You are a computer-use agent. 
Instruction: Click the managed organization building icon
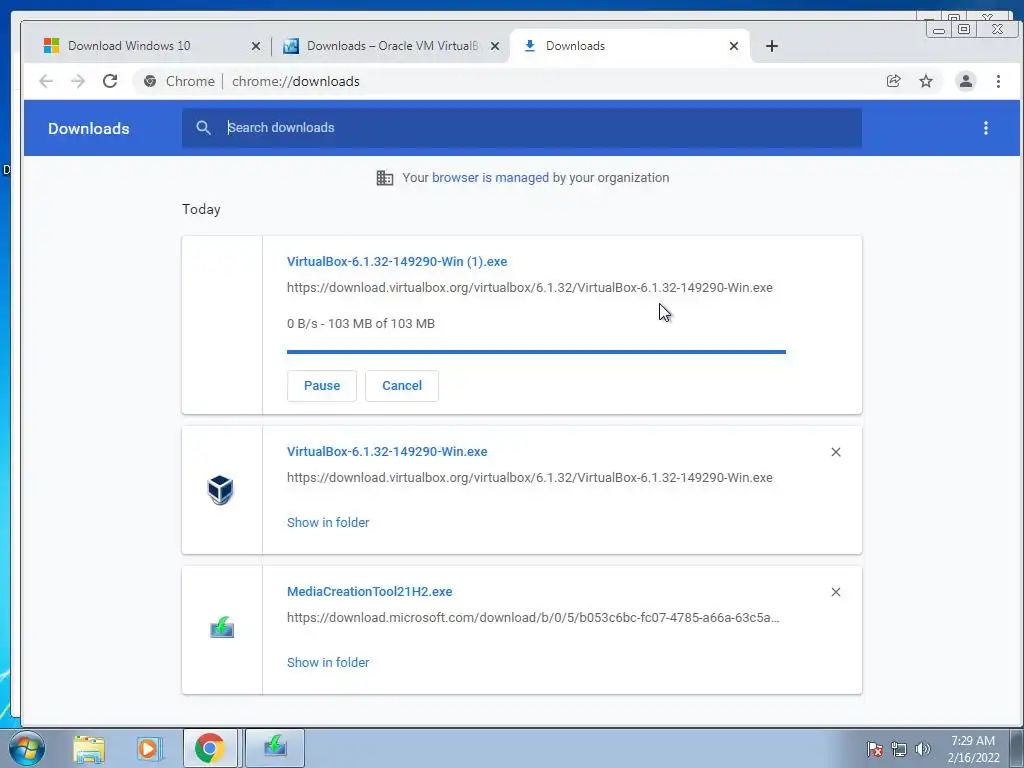(385, 178)
